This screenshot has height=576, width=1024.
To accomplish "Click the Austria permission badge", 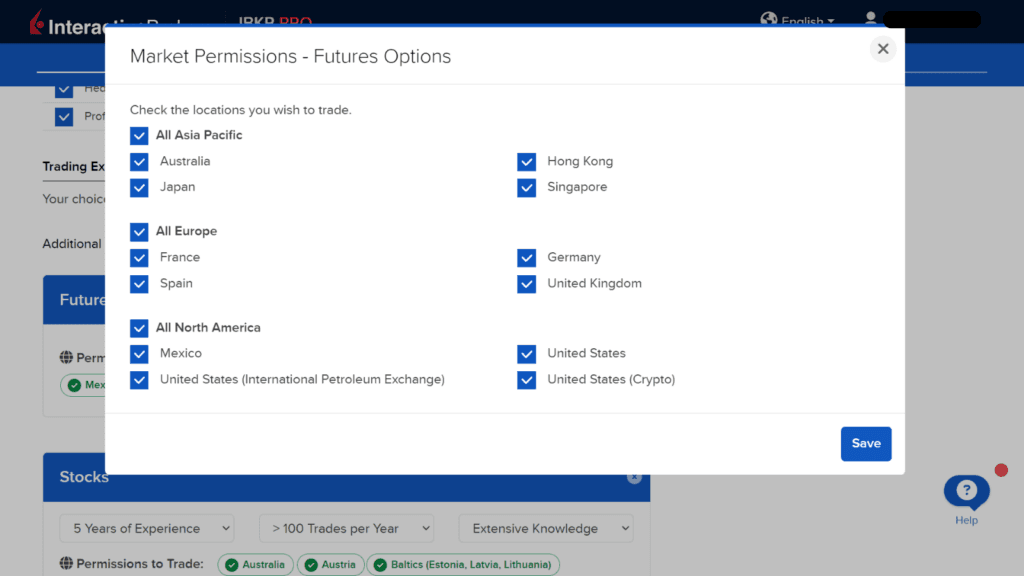I will 330,564.
